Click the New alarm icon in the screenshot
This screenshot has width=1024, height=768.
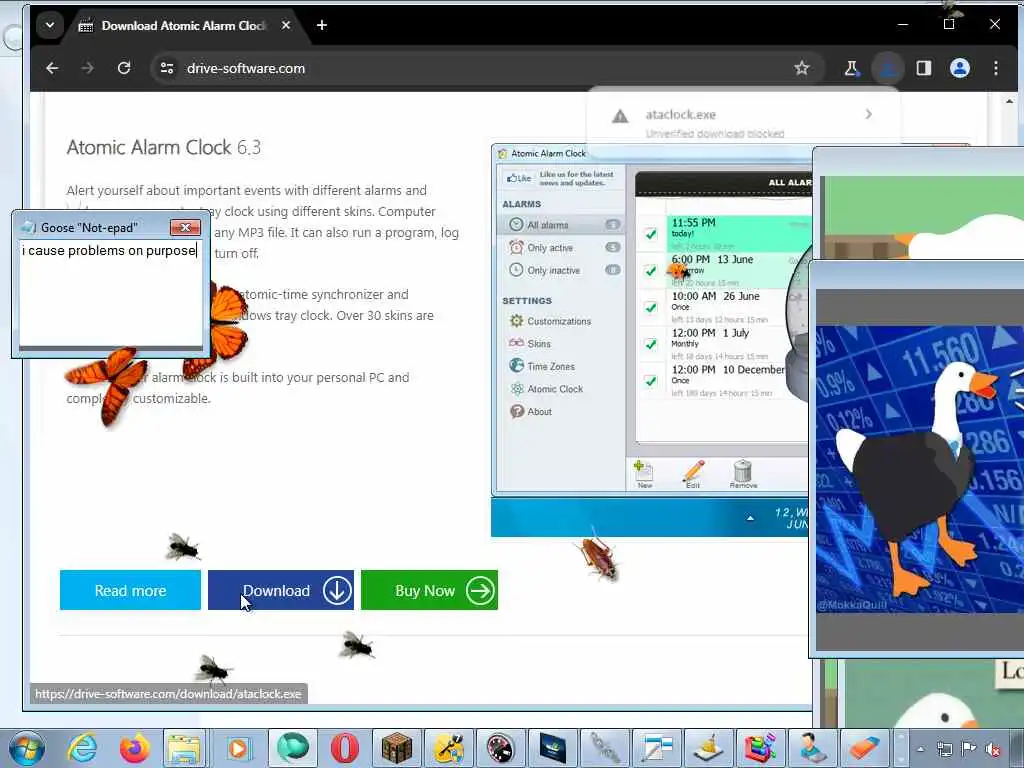pyautogui.click(x=643, y=473)
